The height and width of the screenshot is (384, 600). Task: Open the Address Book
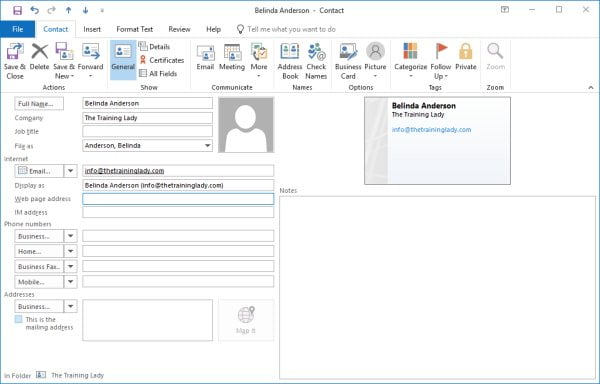290,61
